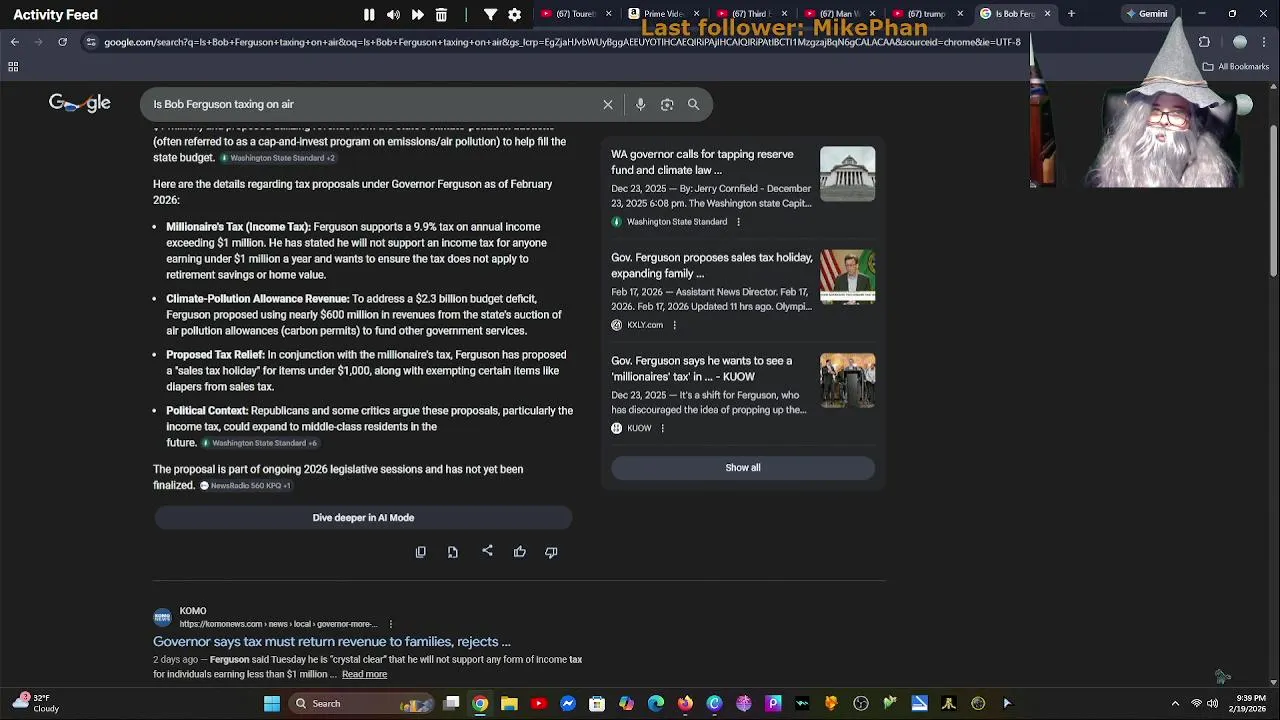Go back in browser
This screenshot has height=720, width=1280.
tap(14, 42)
